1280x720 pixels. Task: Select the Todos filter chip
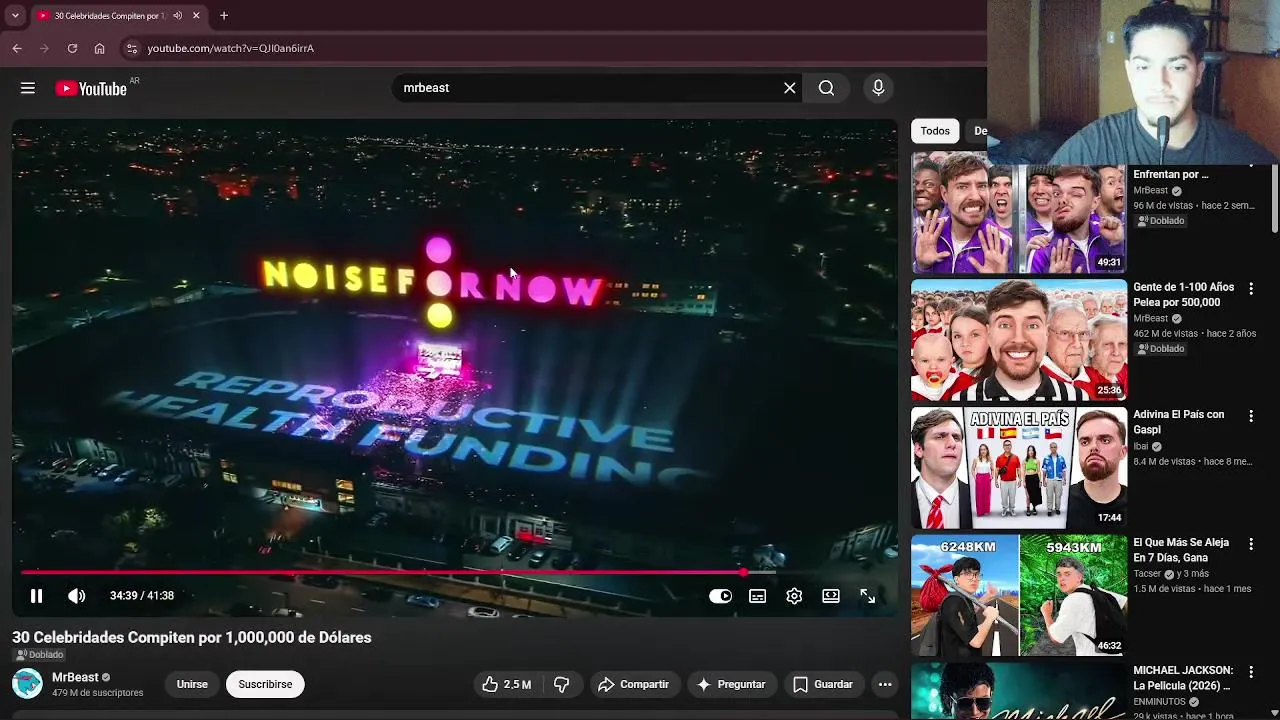pyautogui.click(x=935, y=131)
